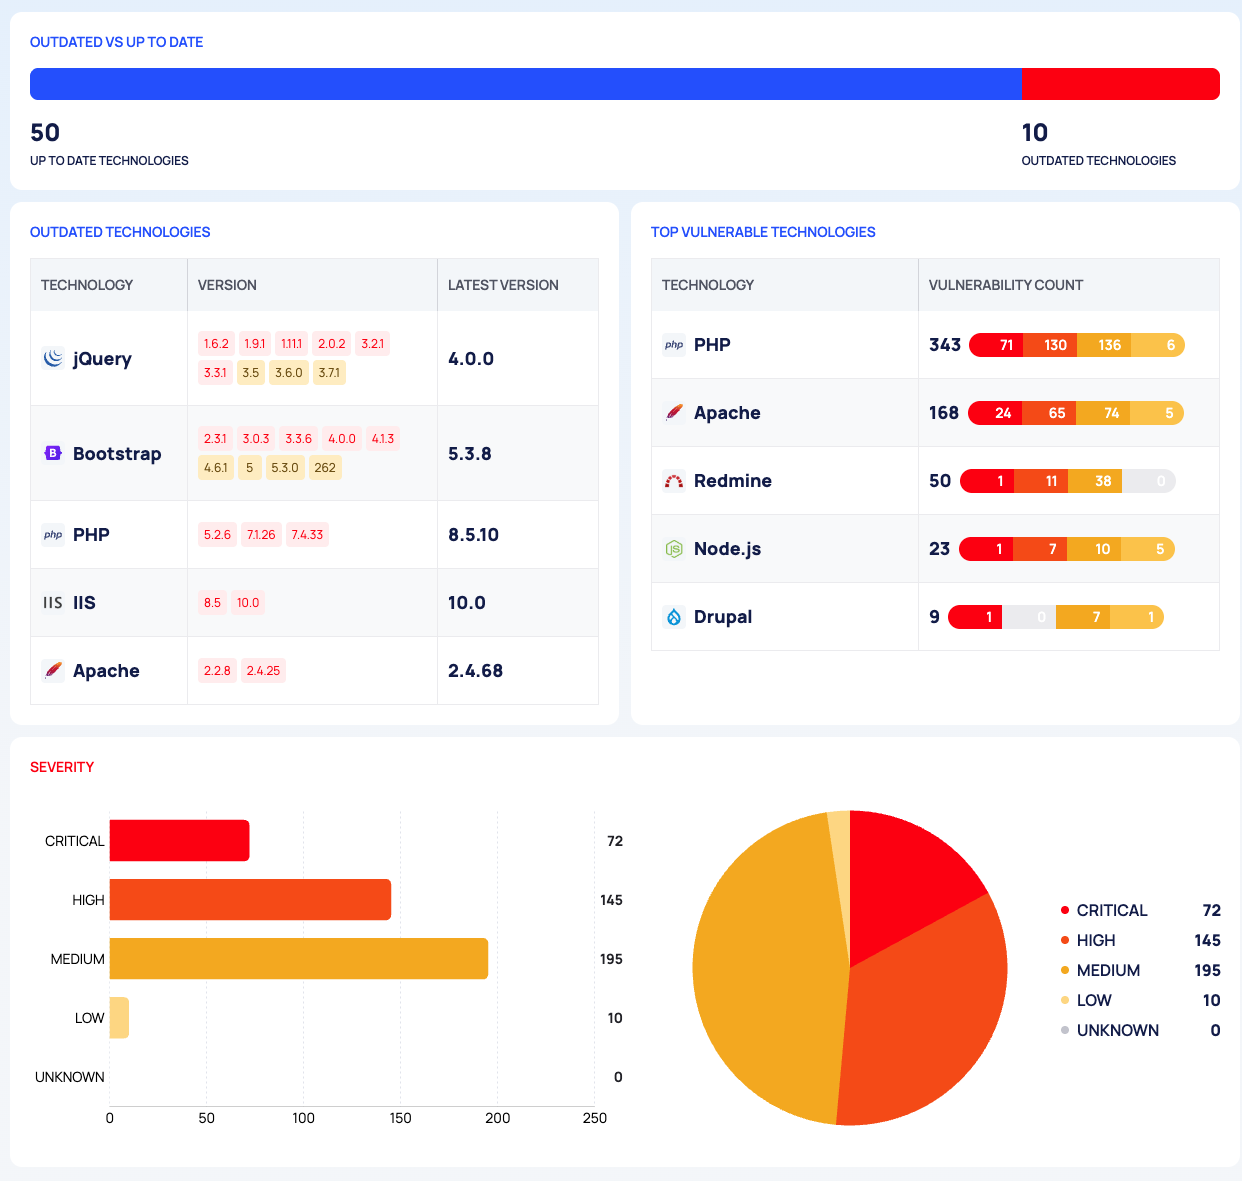1242x1181 pixels.
Task: Click the MEDIUM legend label beside pie chart
Action: point(1108,970)
